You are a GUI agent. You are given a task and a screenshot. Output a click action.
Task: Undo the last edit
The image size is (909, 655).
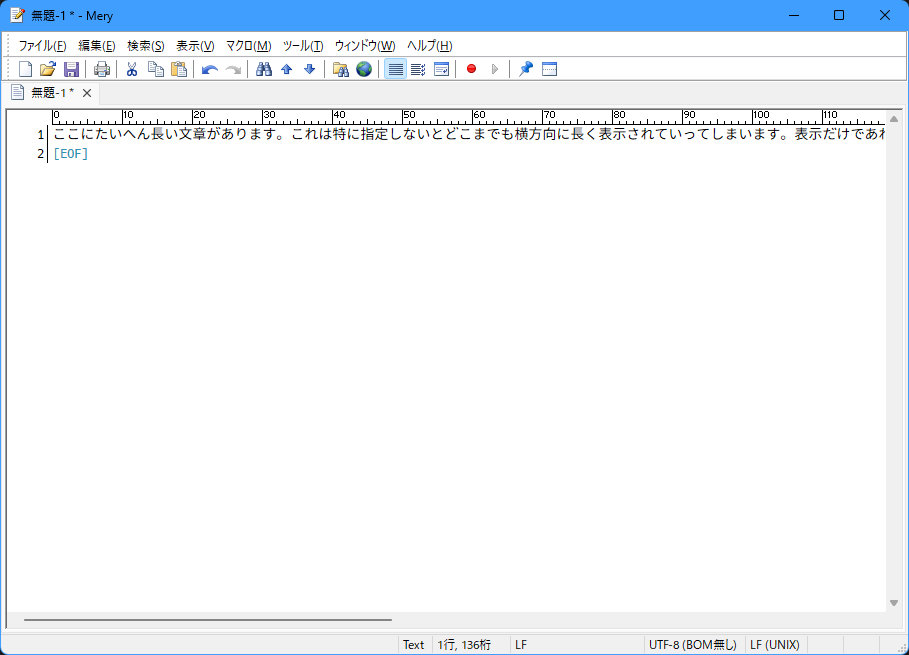pyautogui.click(x=209, y=69)
